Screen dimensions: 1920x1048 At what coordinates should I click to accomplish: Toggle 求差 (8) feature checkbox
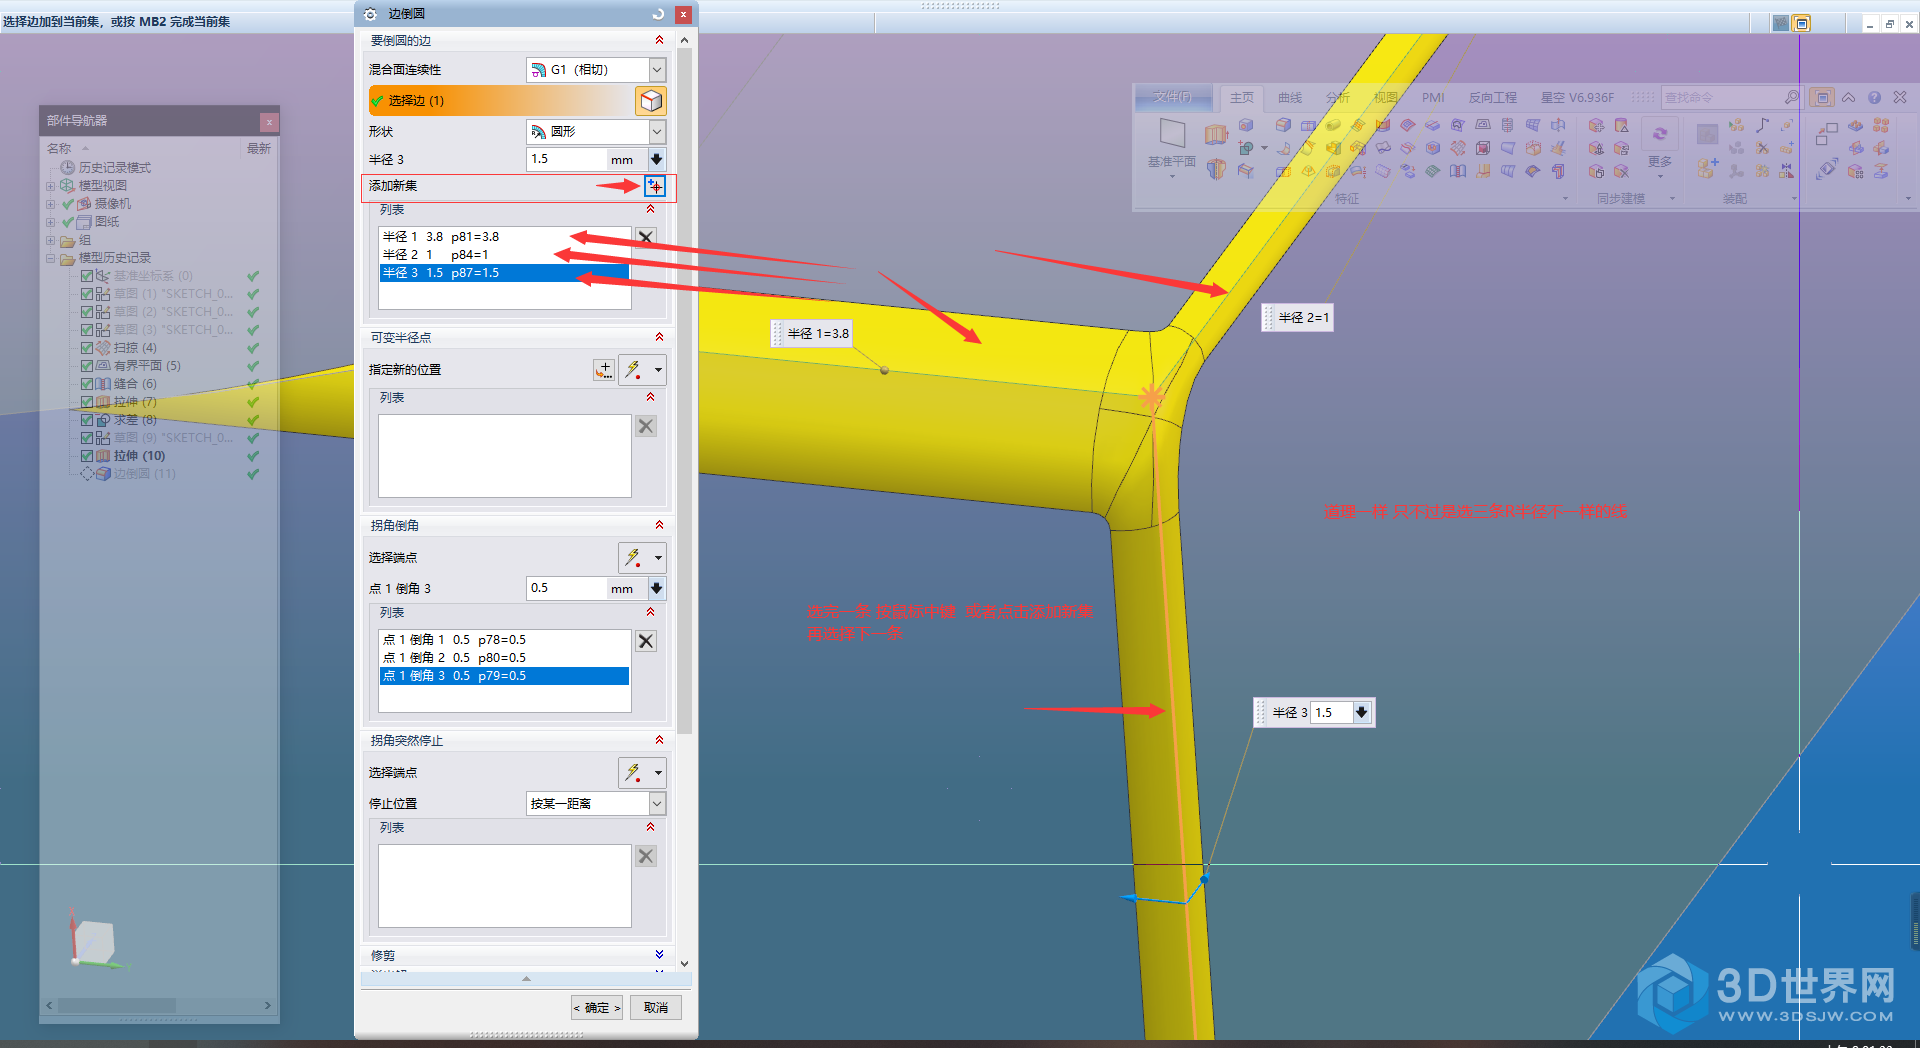tap(87, 420)
